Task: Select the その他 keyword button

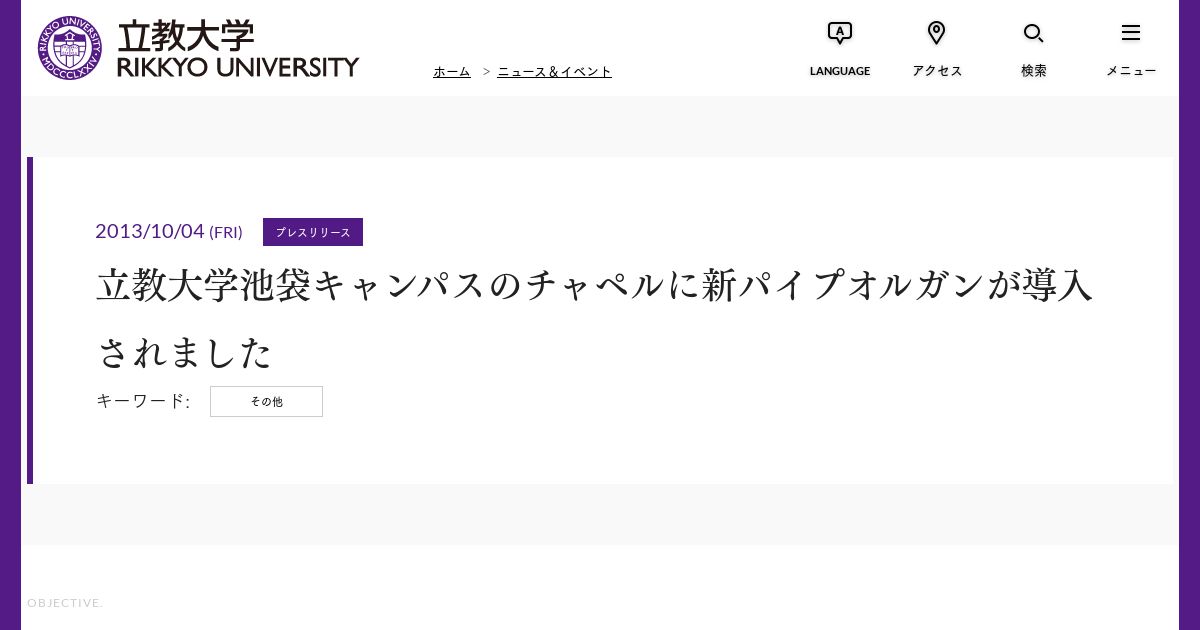Action: click(266, 401)
